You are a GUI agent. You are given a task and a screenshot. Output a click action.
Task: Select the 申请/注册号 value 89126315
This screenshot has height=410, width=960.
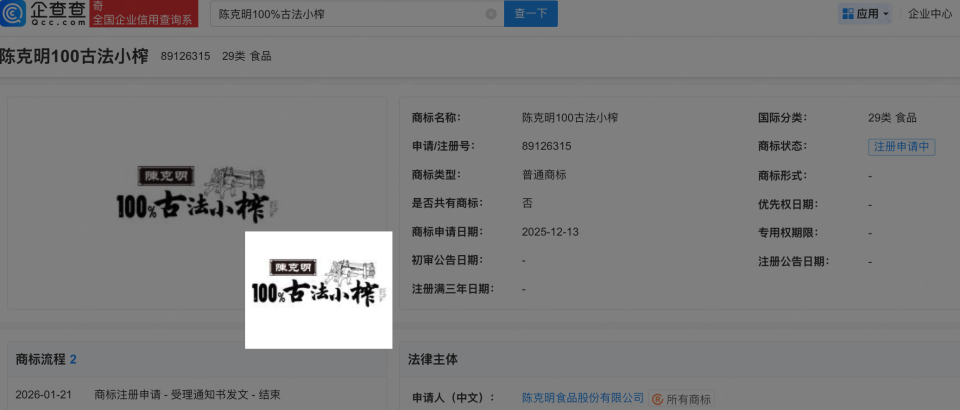pyautogui.click(x=547, y=146)
